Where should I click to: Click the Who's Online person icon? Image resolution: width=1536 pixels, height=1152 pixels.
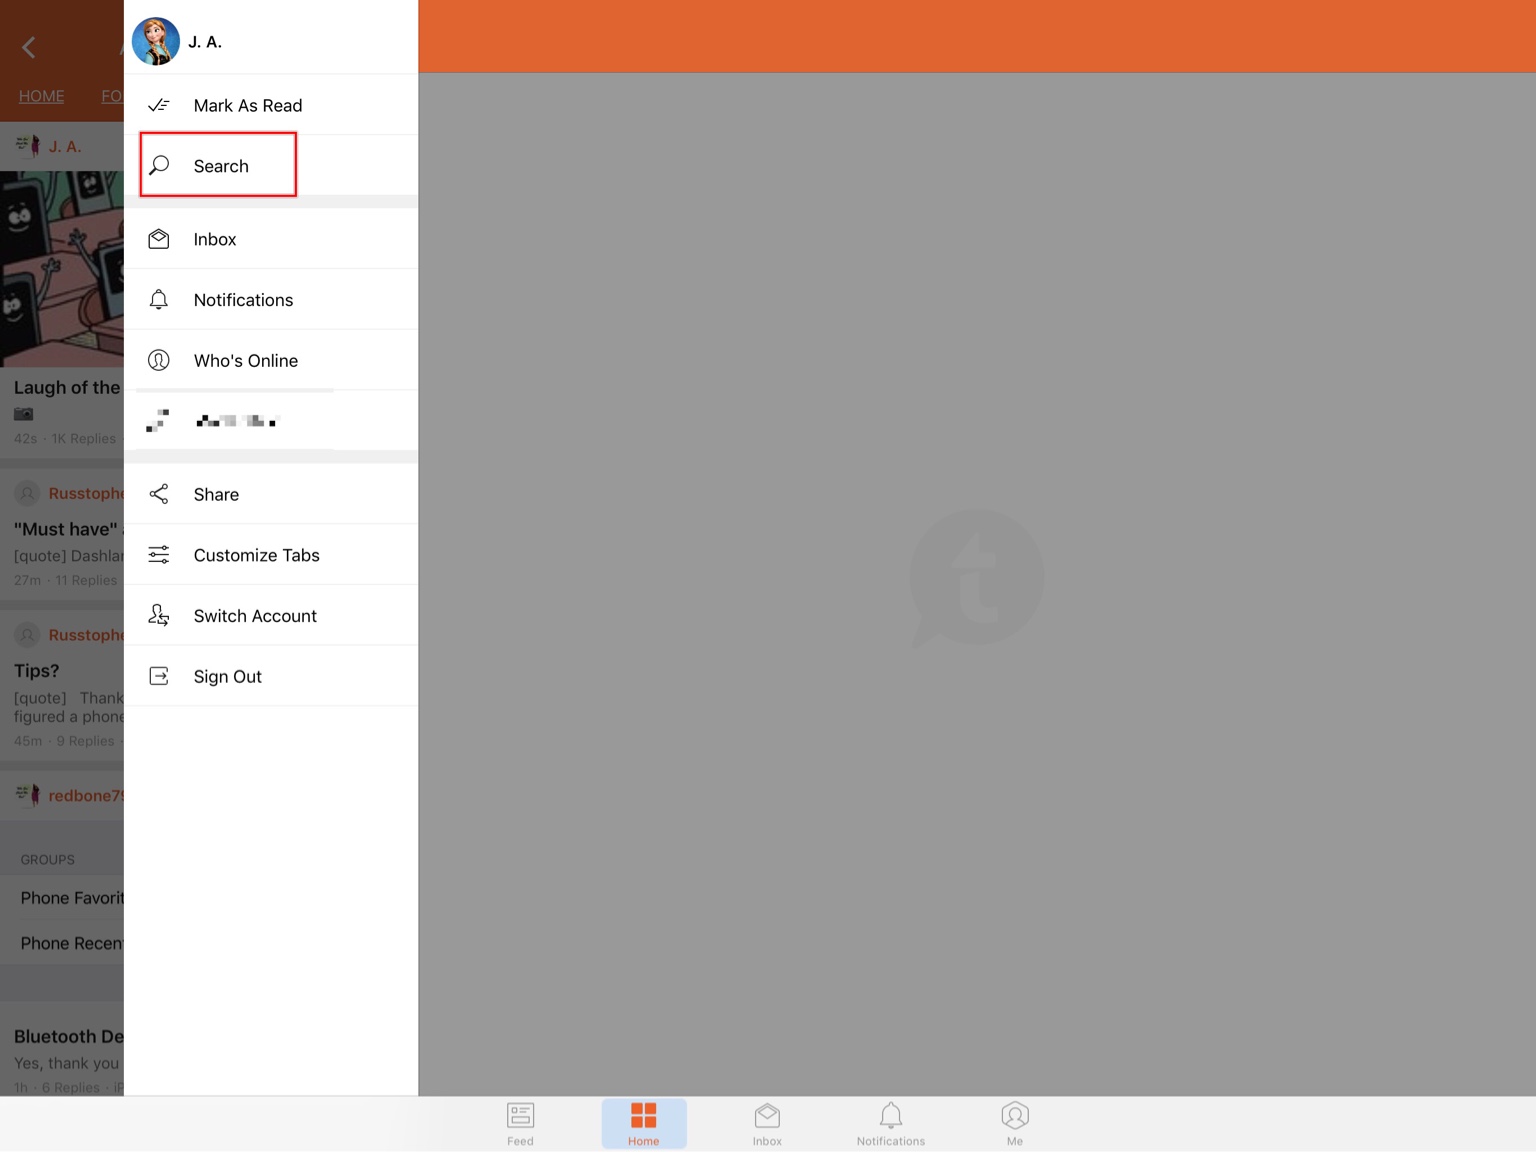[159, 360]
